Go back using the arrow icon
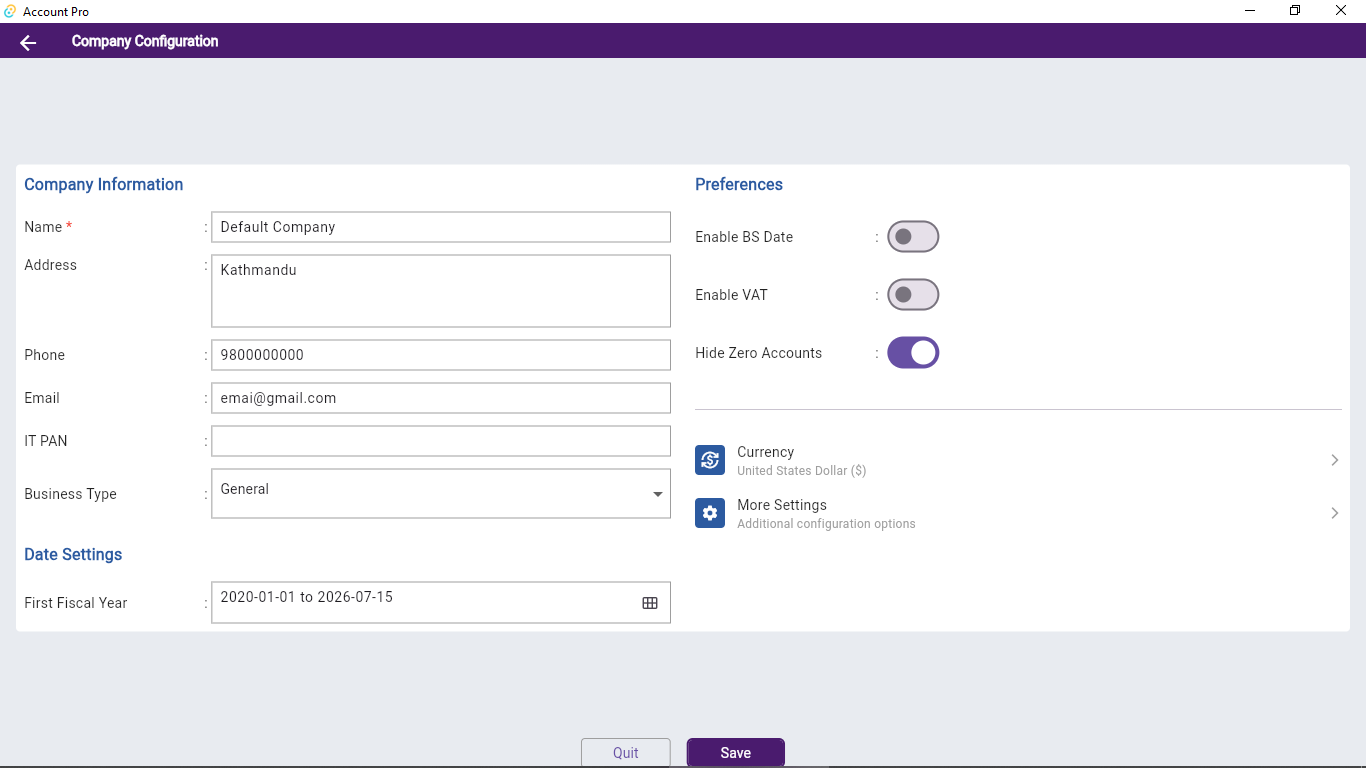This screenshot has height=768, width=1366. pos(28,42)
